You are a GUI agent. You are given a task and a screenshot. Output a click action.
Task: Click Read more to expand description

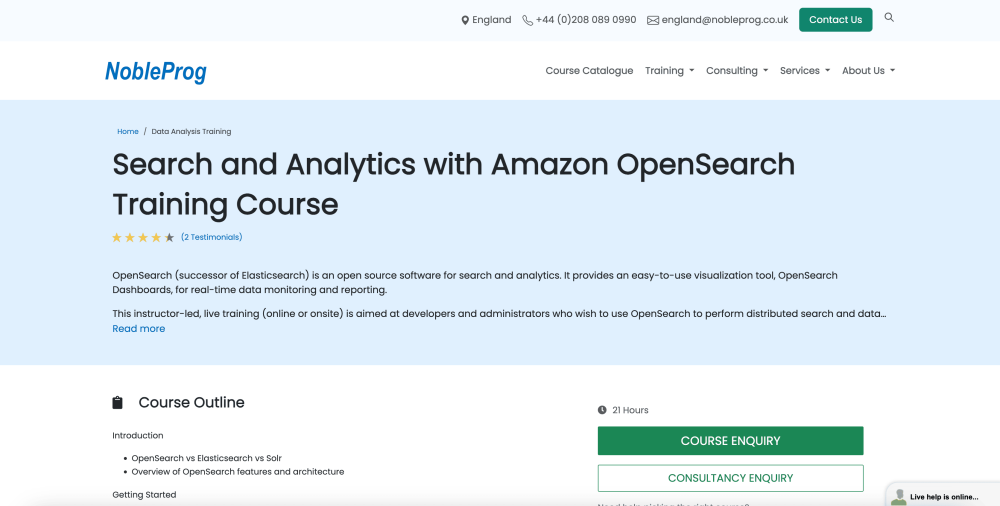pos(139,329)
